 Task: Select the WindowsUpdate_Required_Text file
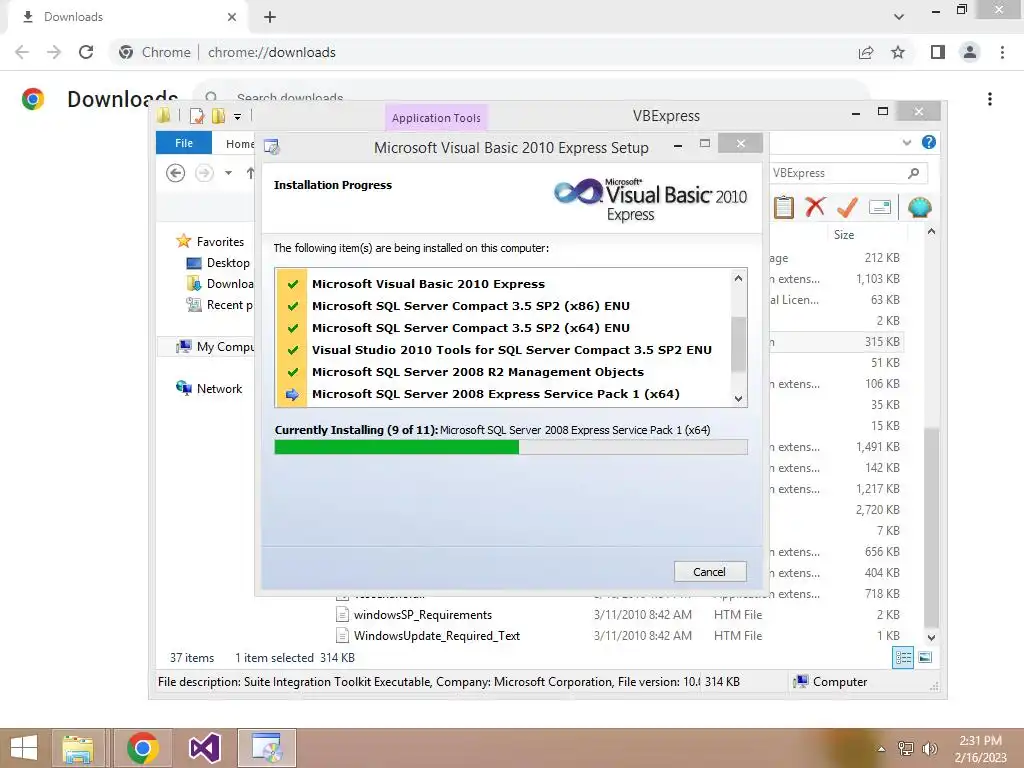pyautogui.click(x=436, y=635)
